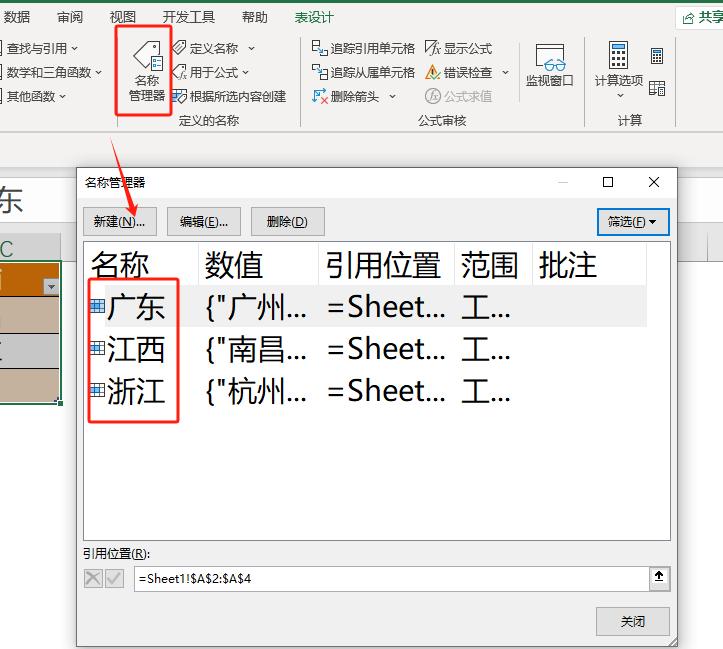
Task: Click value {"广州... cell
Action: pyautogui.click(x=256, y=307)
